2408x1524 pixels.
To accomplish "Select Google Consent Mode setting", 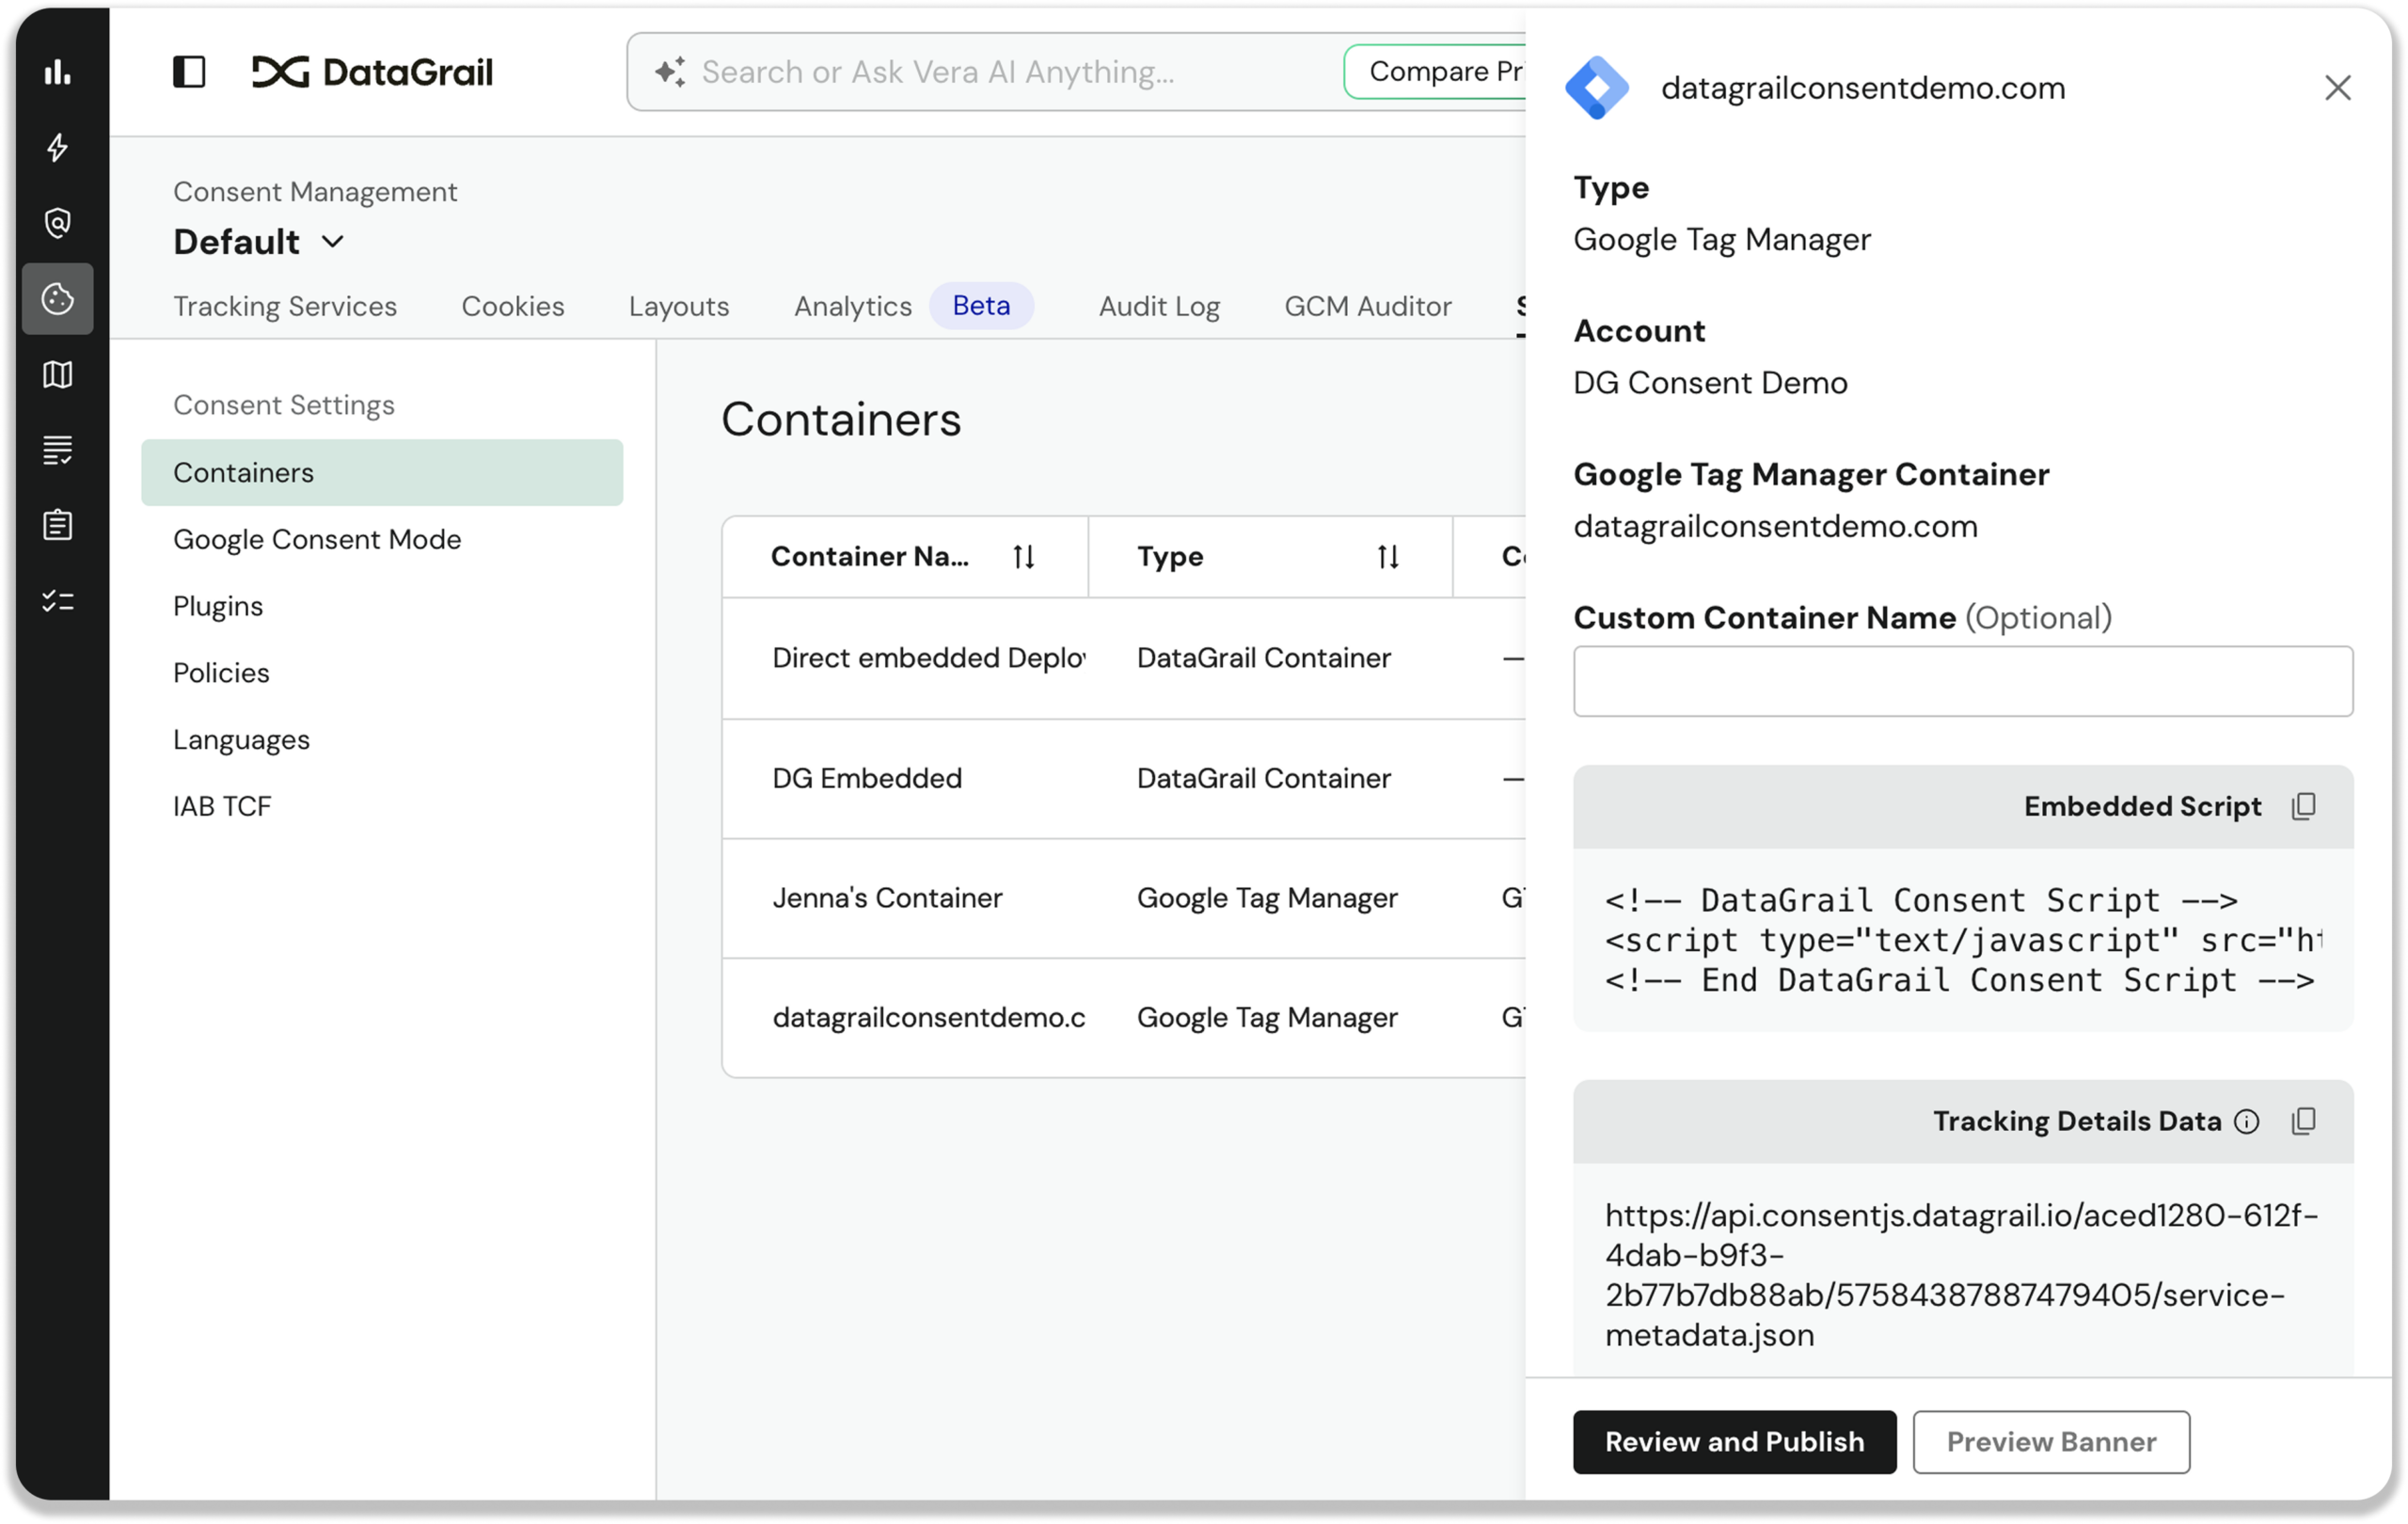I will pos(317,540).
